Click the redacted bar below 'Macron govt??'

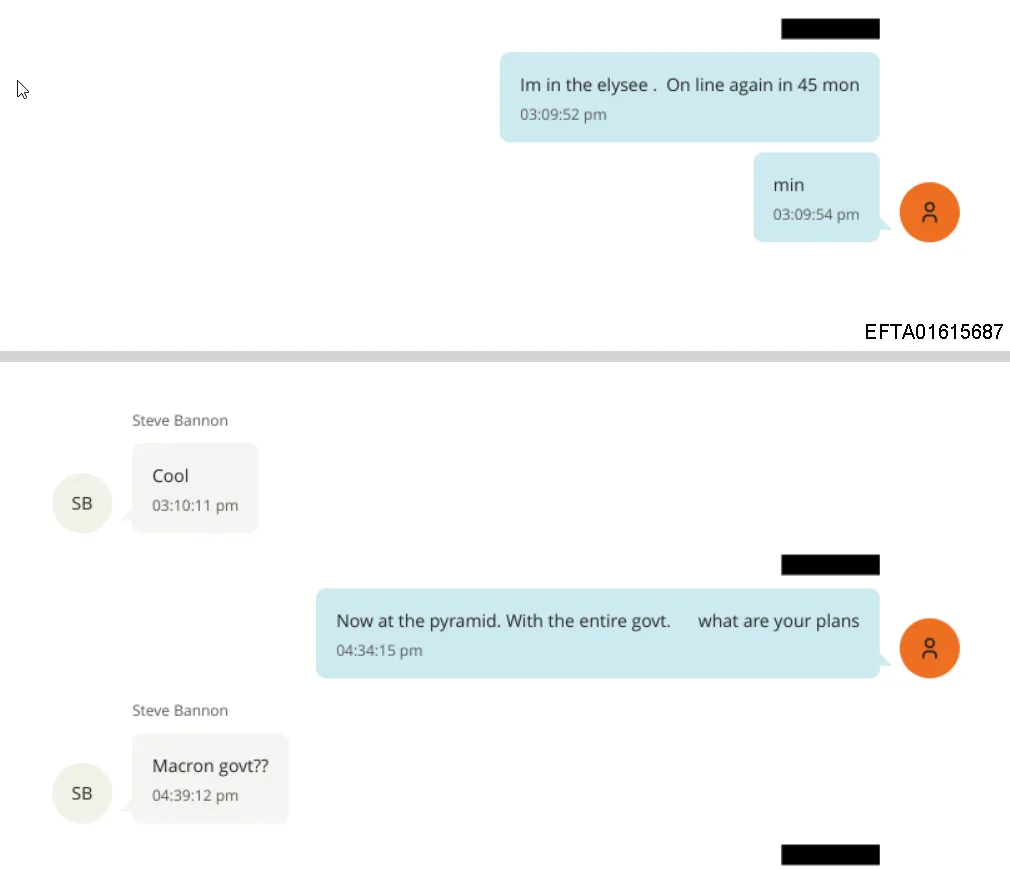(x=830, y=855)
